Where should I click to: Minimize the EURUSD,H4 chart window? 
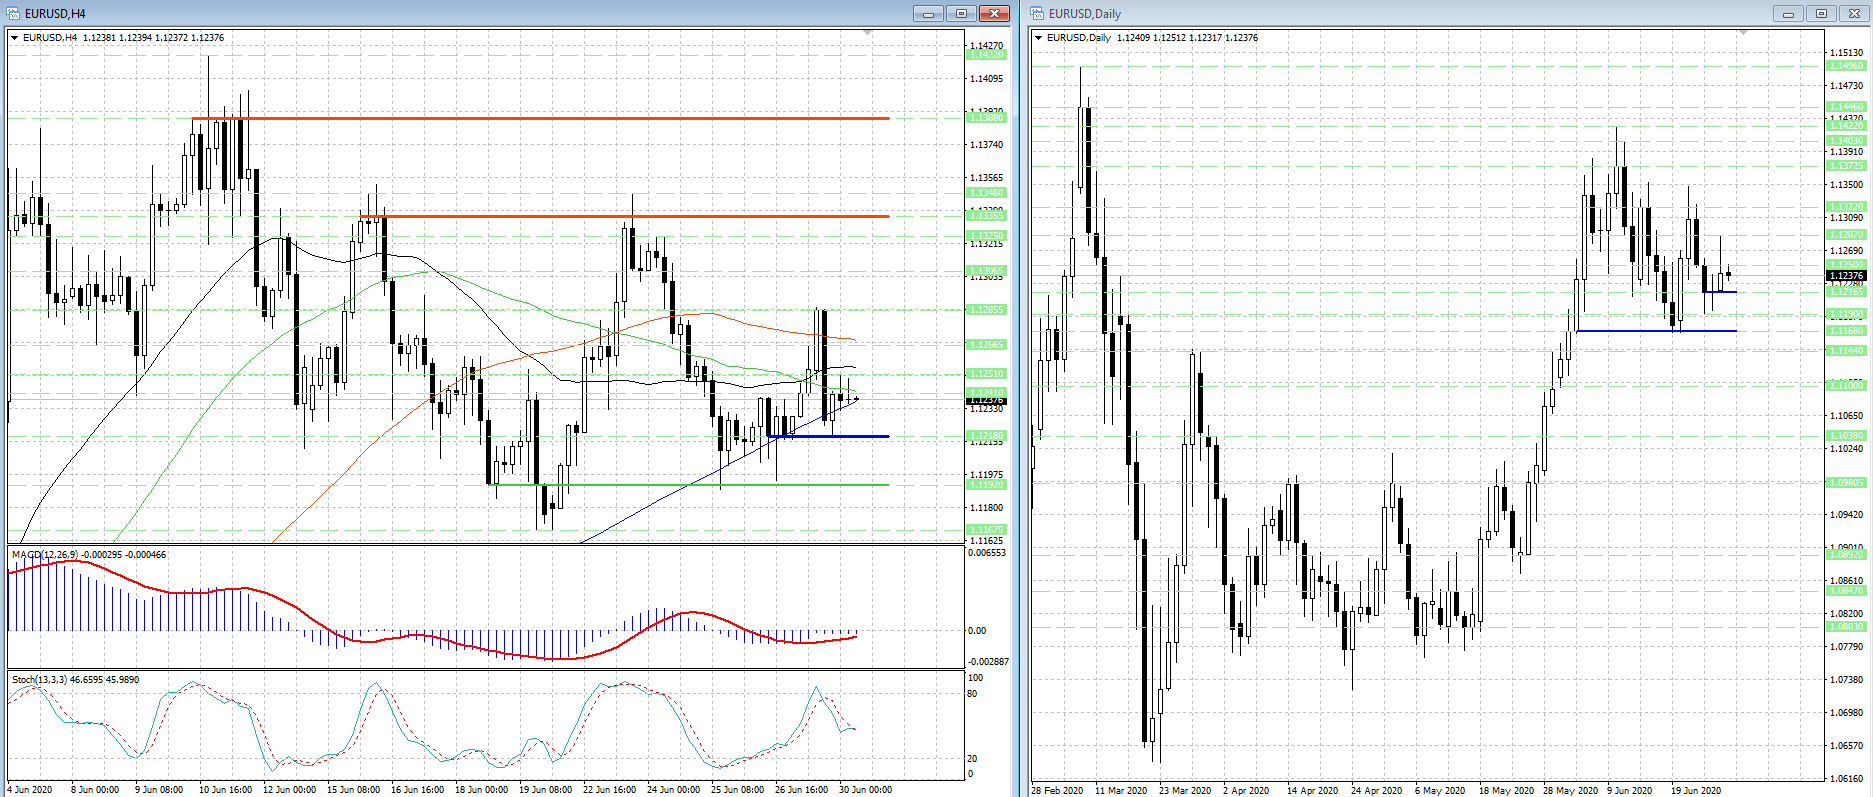(x=928, y=13)
